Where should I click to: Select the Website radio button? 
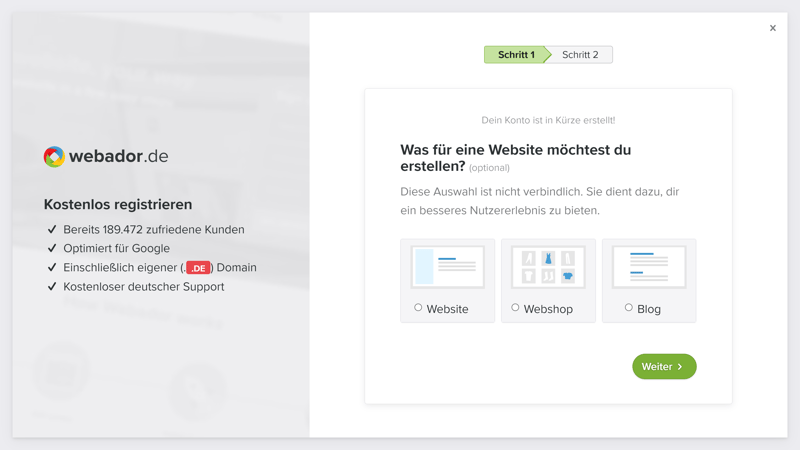point(418,308)
